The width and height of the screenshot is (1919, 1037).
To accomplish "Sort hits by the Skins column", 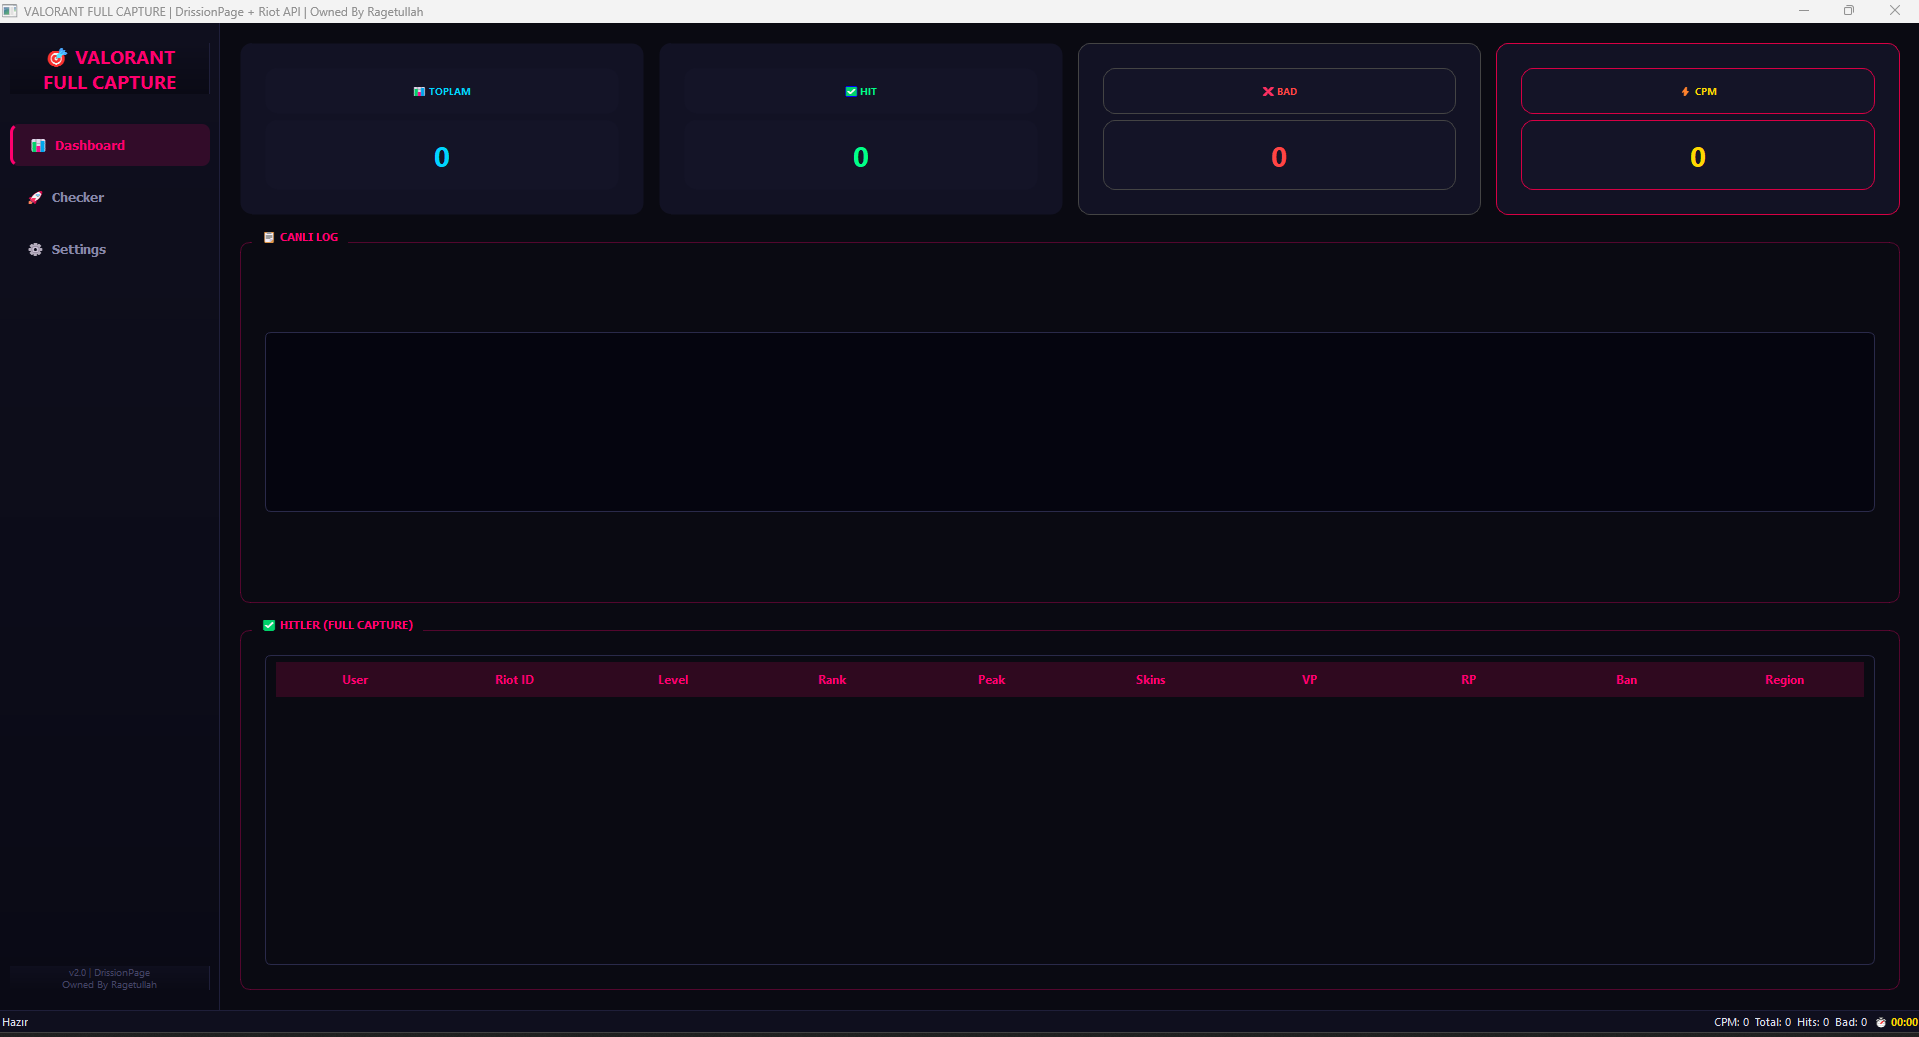I will (x=1150, y=680).
